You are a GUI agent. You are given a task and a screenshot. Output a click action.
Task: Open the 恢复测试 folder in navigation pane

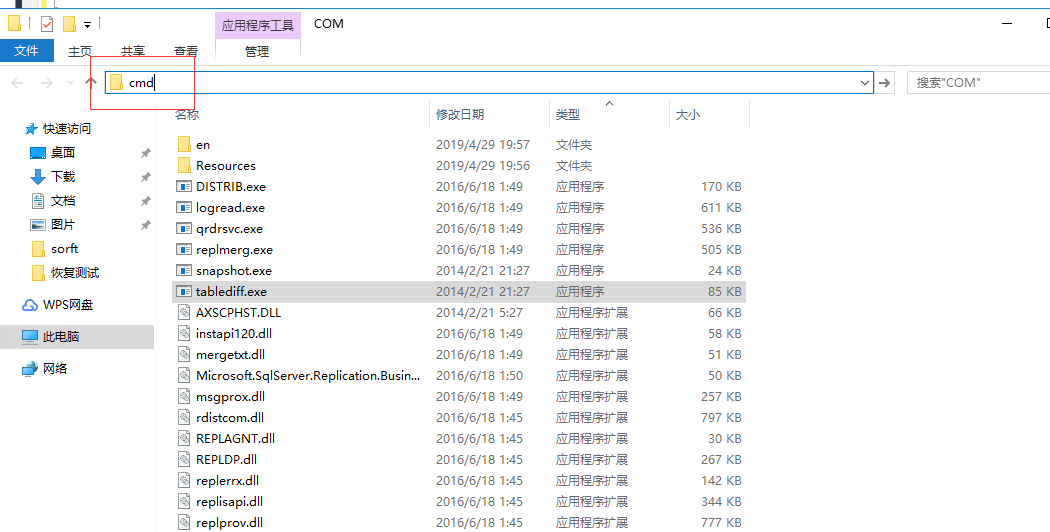click(x=74, y=273)
